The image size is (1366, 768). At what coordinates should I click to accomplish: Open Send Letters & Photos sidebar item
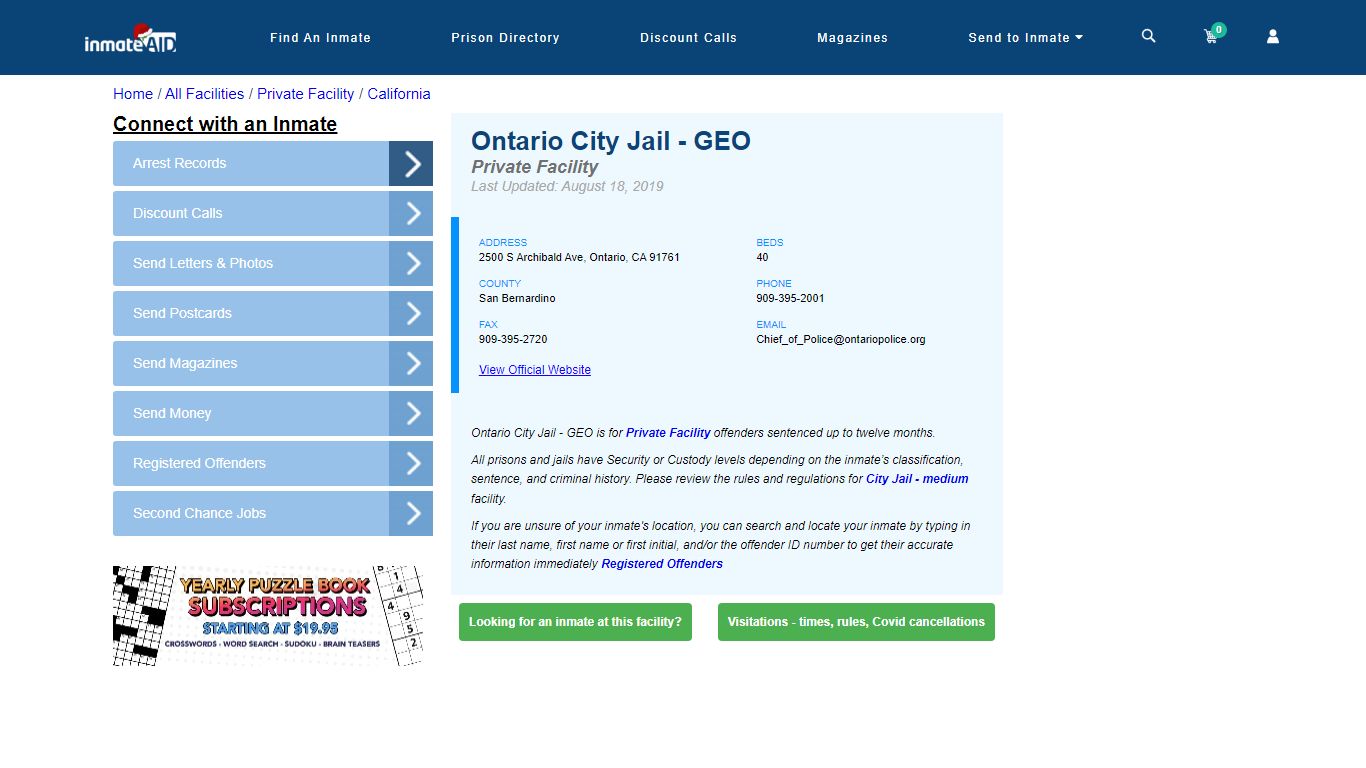pyautogui.click(x=251, y=263)
